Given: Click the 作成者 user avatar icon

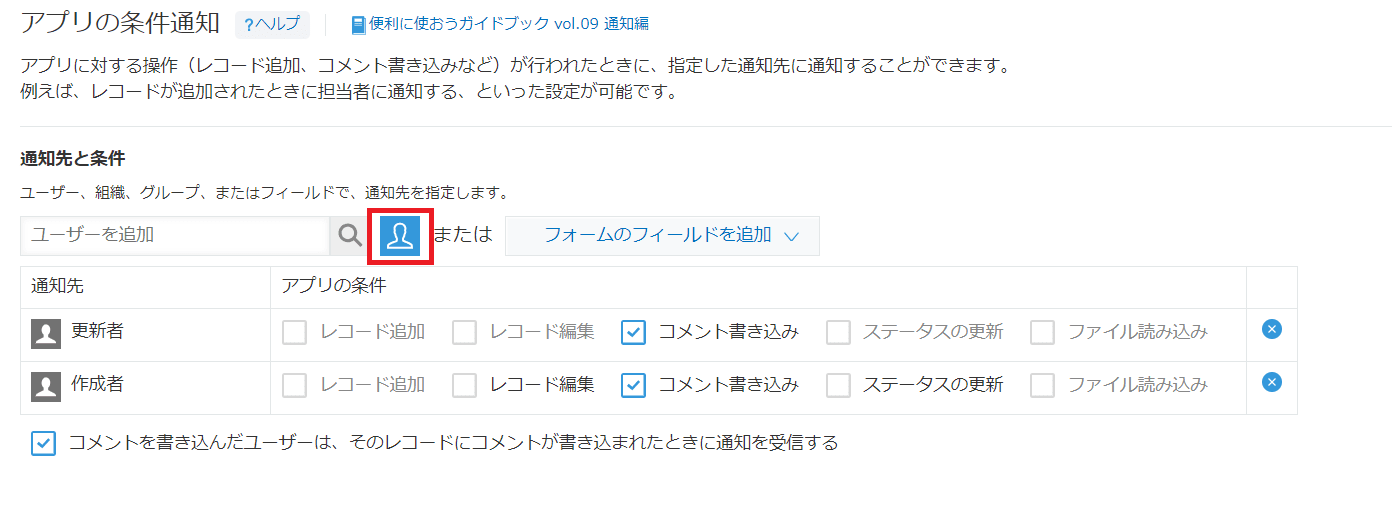Looking at the screenshot, I should [46, 386].
